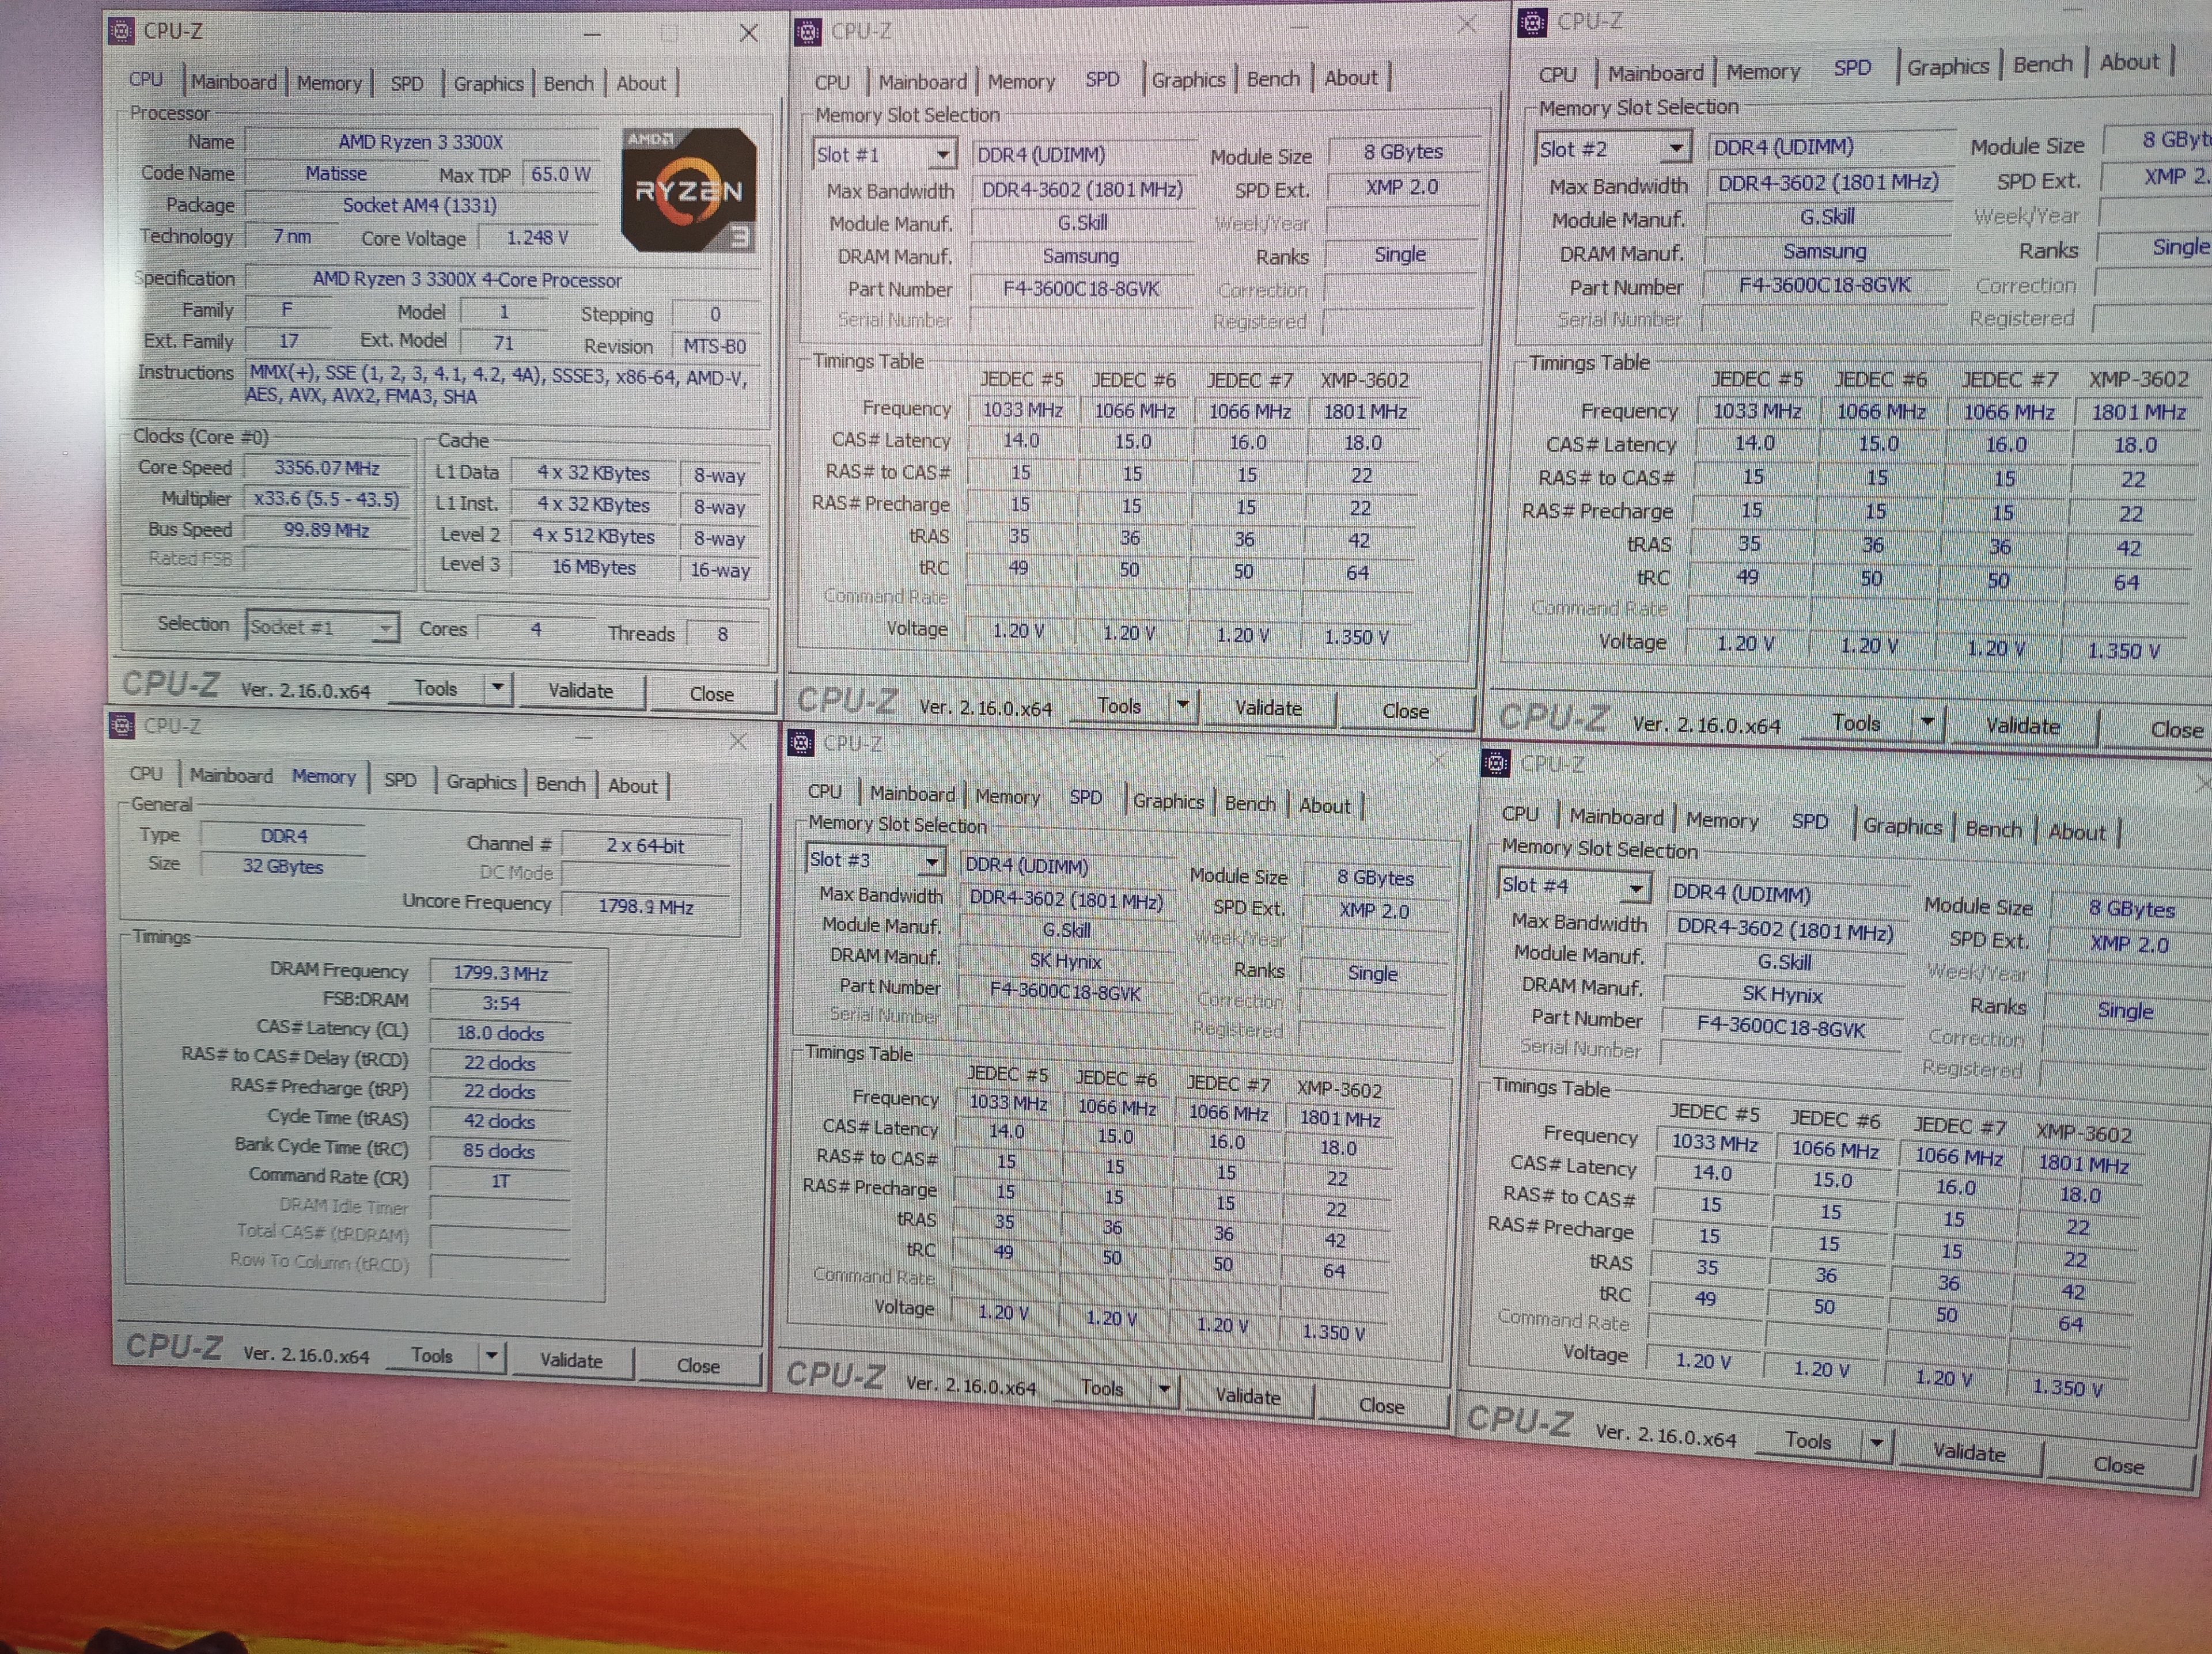This screenshot has width=2212, height=1654.
Task: Click the Close button in the Slot #3 window
Action: [x=1381, y=1405]
